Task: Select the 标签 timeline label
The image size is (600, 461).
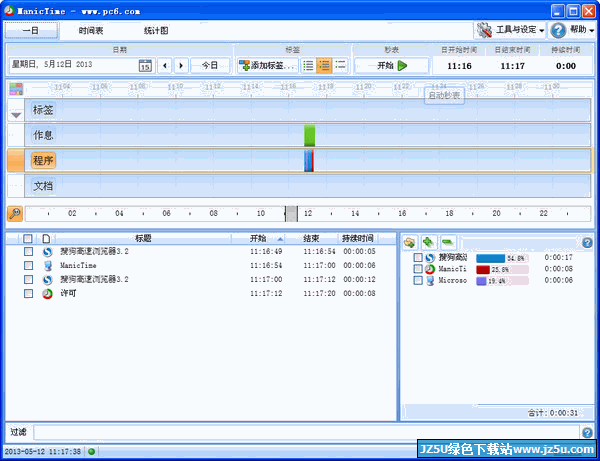Action: pos(43,110)
